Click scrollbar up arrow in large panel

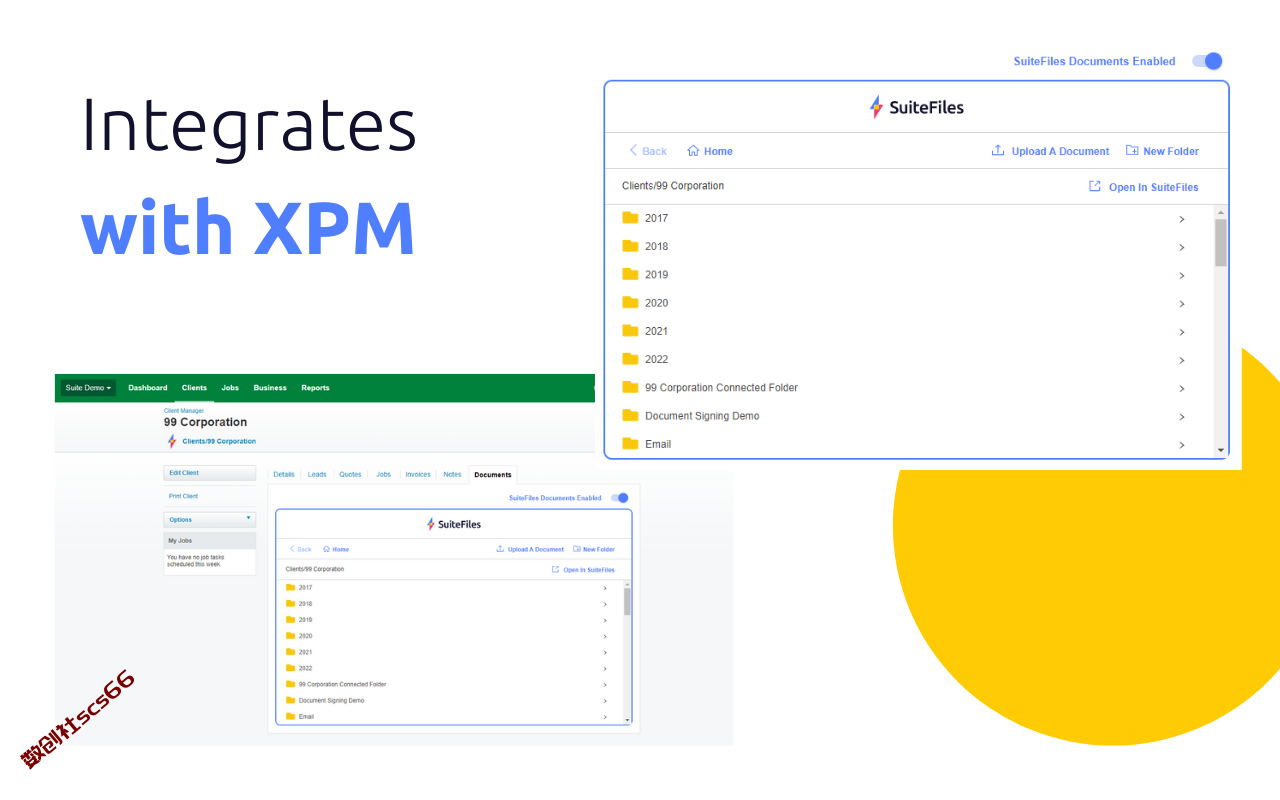(1220, 212)
